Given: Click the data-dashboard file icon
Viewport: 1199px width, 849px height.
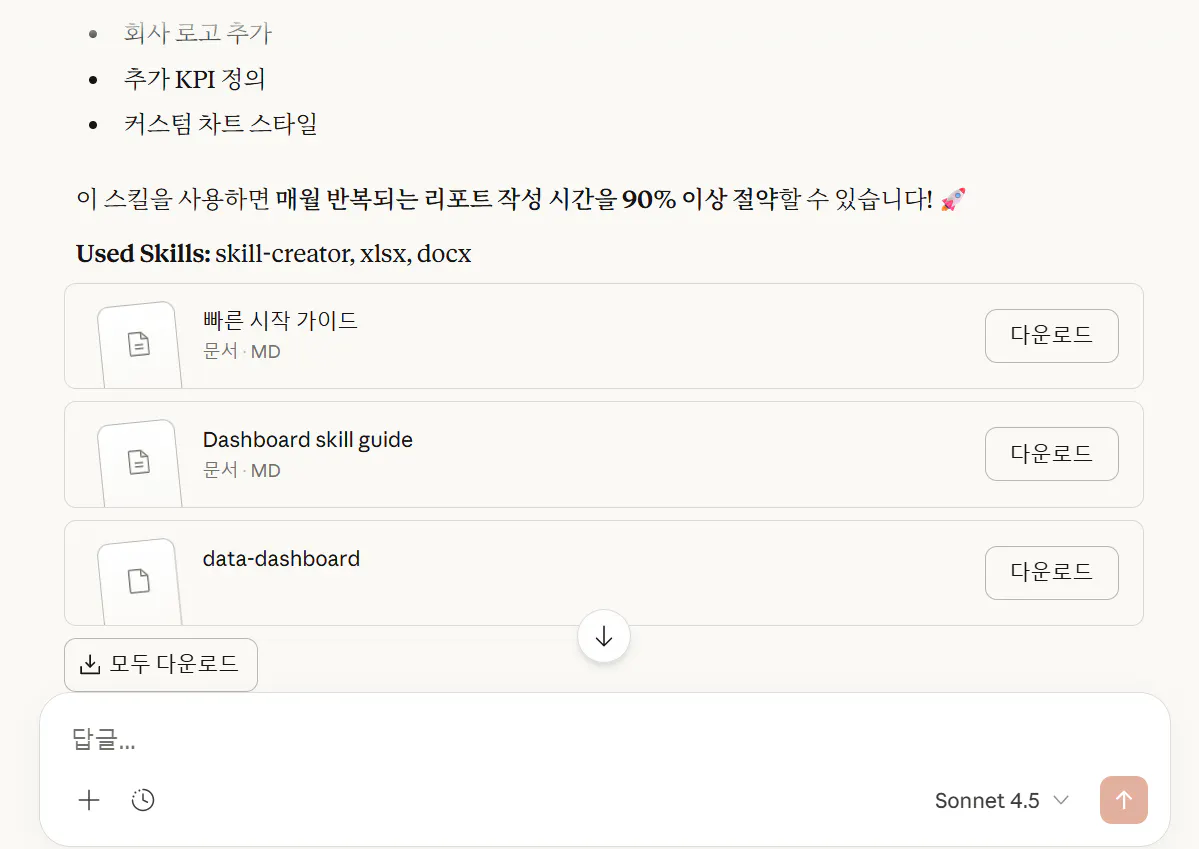Looking at the screenshot, I should (x=139, y=580).
